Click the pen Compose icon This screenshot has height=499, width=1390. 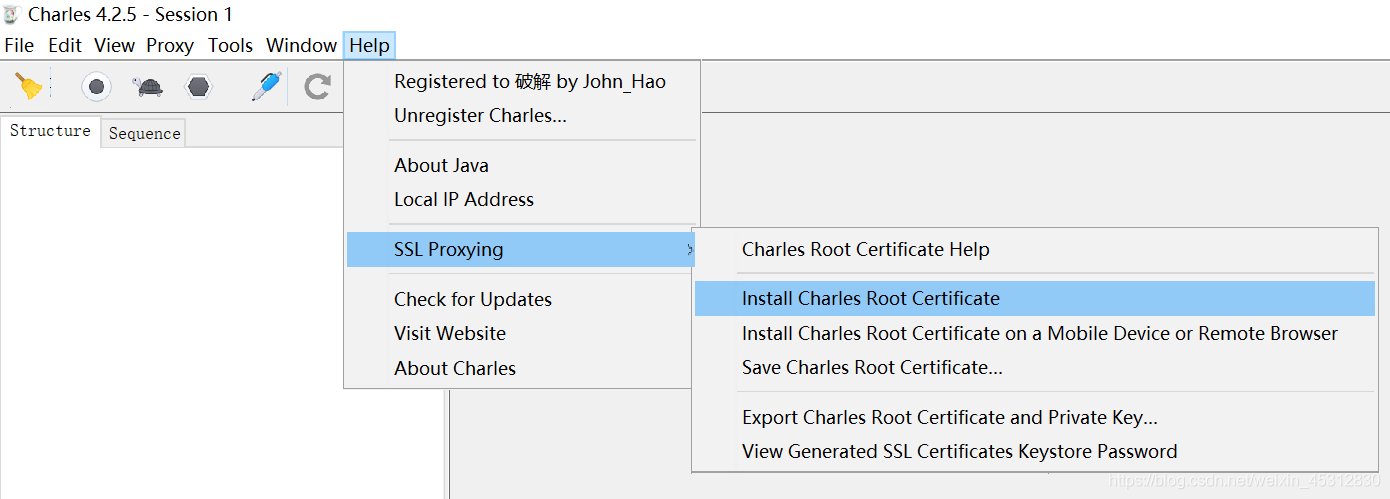coord(266,87)
